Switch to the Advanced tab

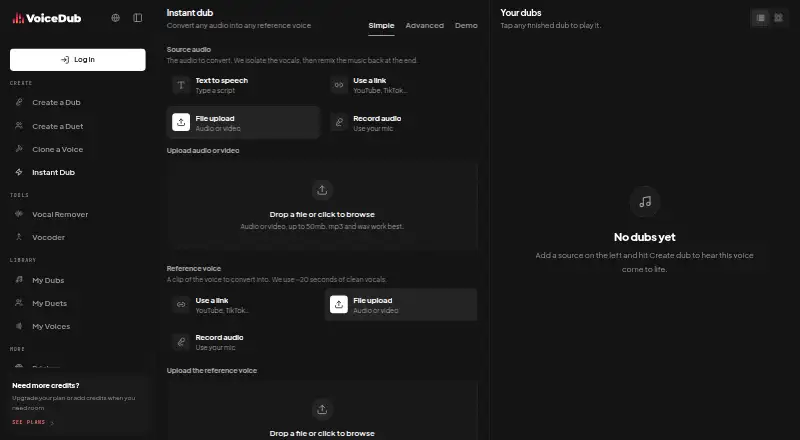[x=424, y=26]
